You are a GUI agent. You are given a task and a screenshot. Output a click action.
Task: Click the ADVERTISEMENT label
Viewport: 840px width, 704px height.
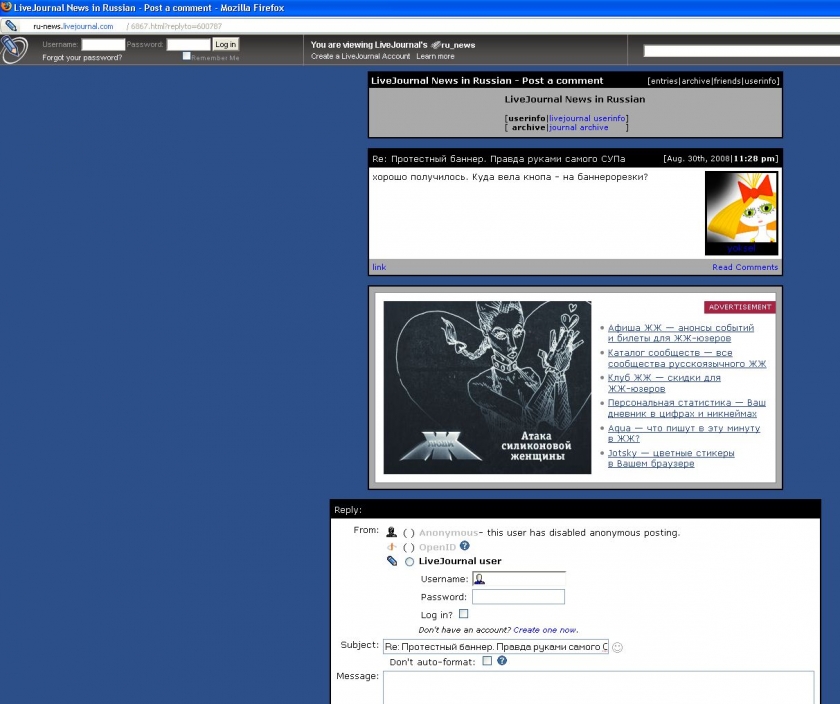[740, 307]
